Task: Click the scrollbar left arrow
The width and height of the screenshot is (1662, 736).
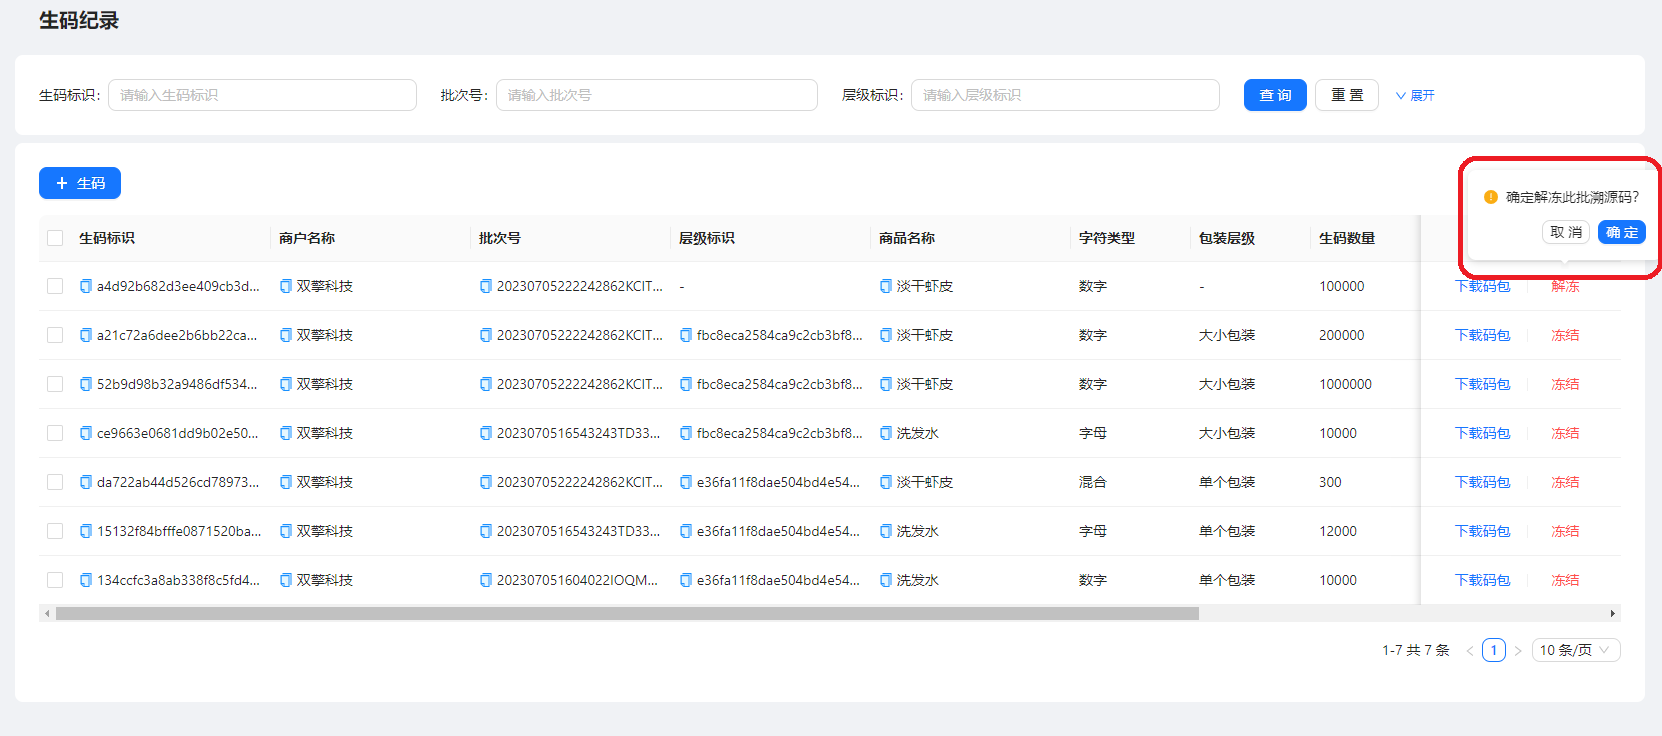Action: click(47, 613)
